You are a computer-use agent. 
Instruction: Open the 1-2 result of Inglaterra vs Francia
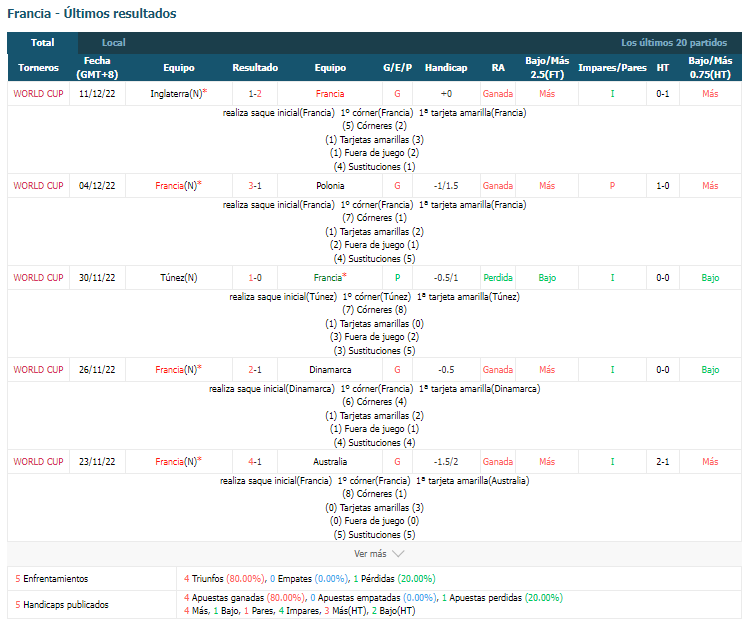coord(255,94)
